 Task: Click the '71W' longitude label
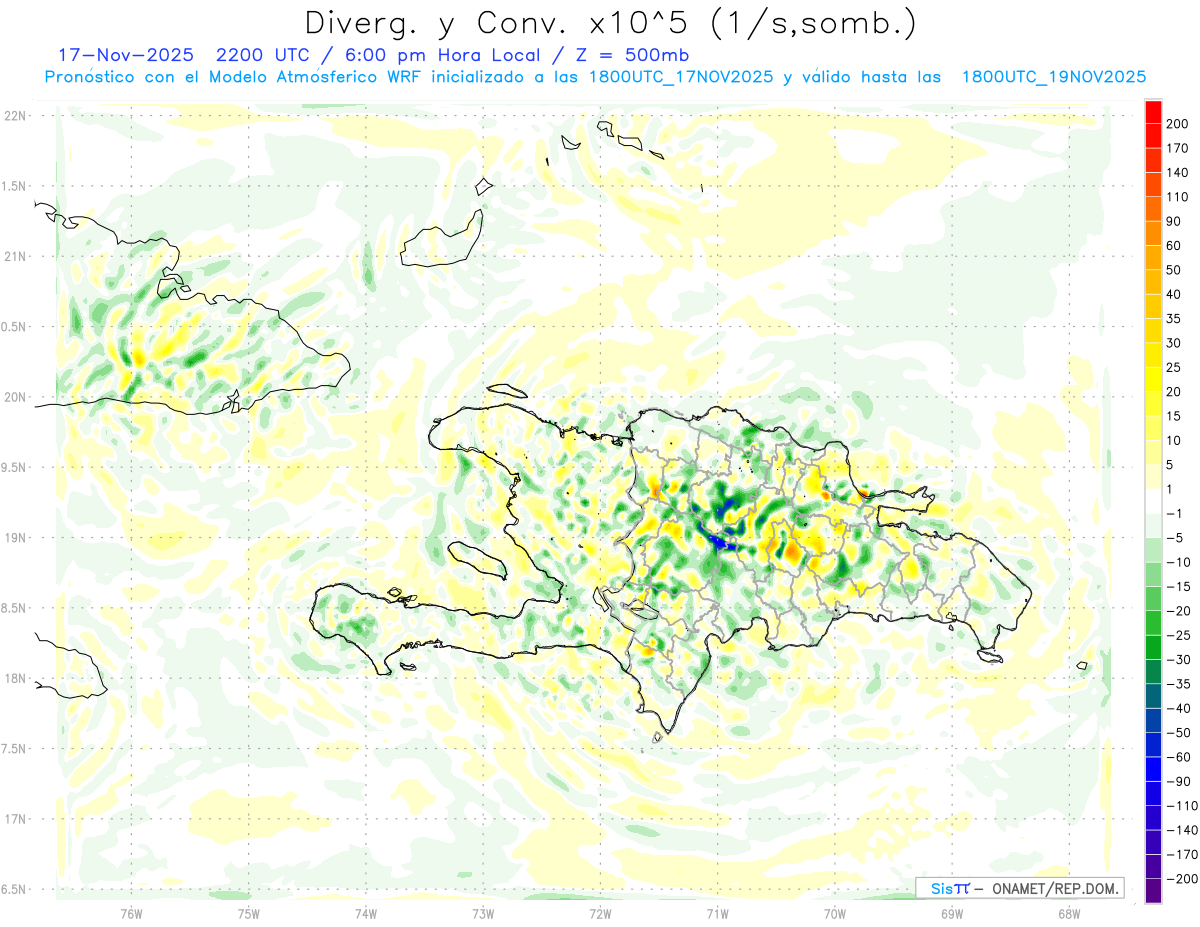pos(717,914)
